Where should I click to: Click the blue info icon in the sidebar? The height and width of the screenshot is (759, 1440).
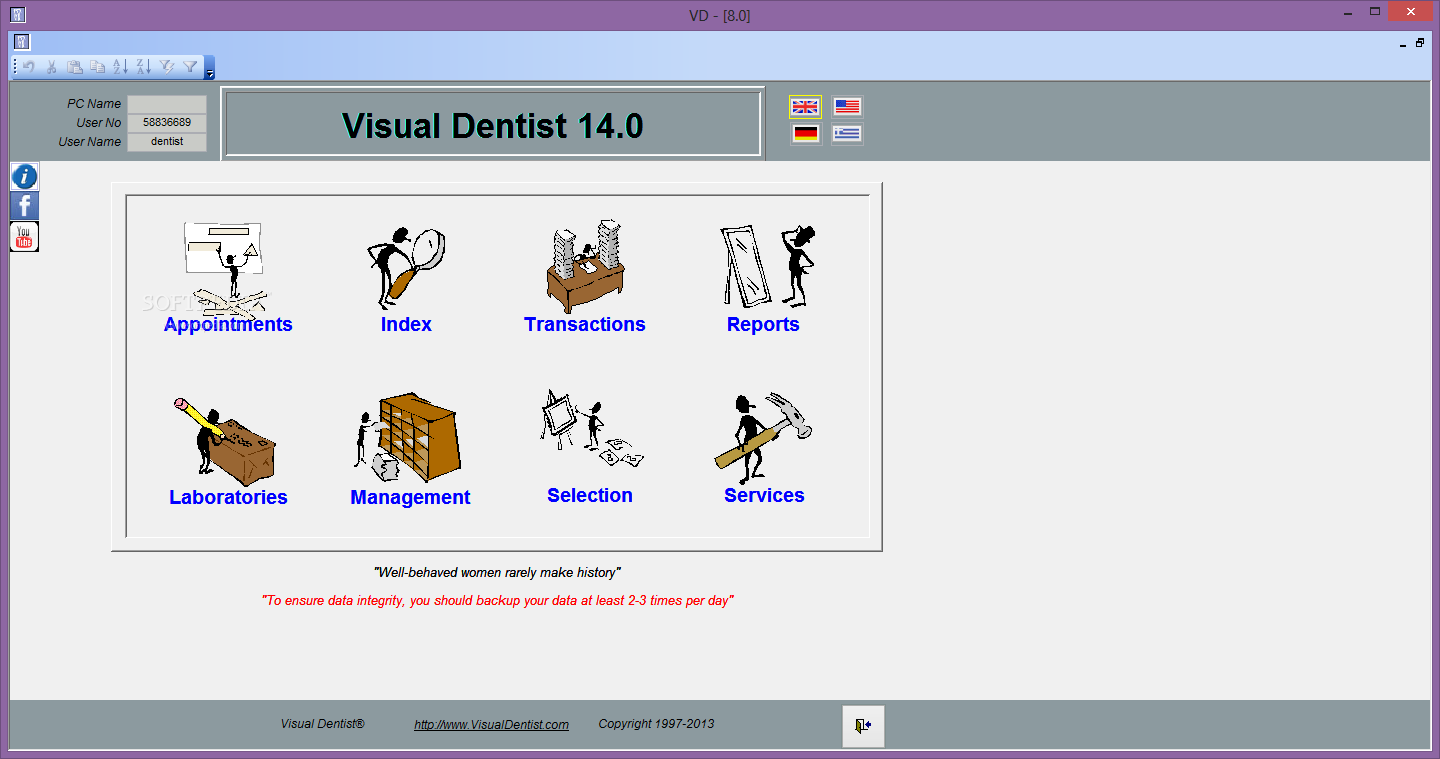coord(24,177)
